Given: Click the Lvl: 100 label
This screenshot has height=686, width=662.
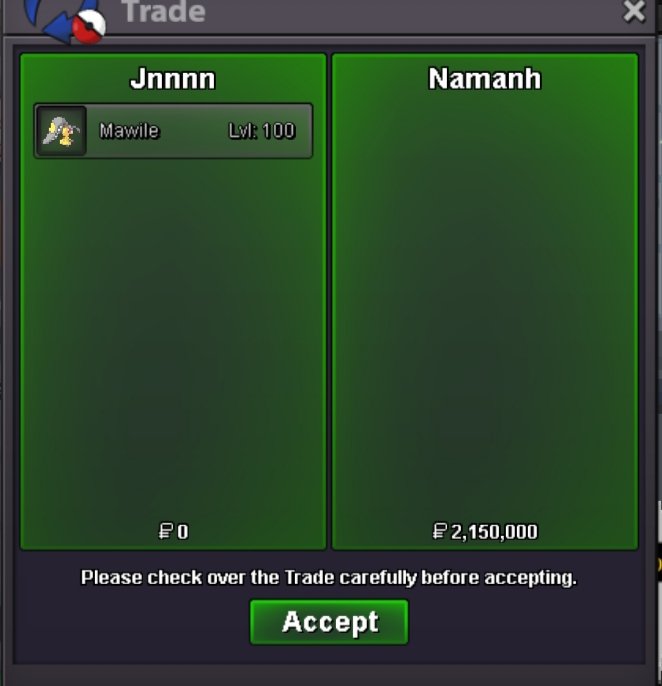Looking at the screenshot, I should (262, 131).
